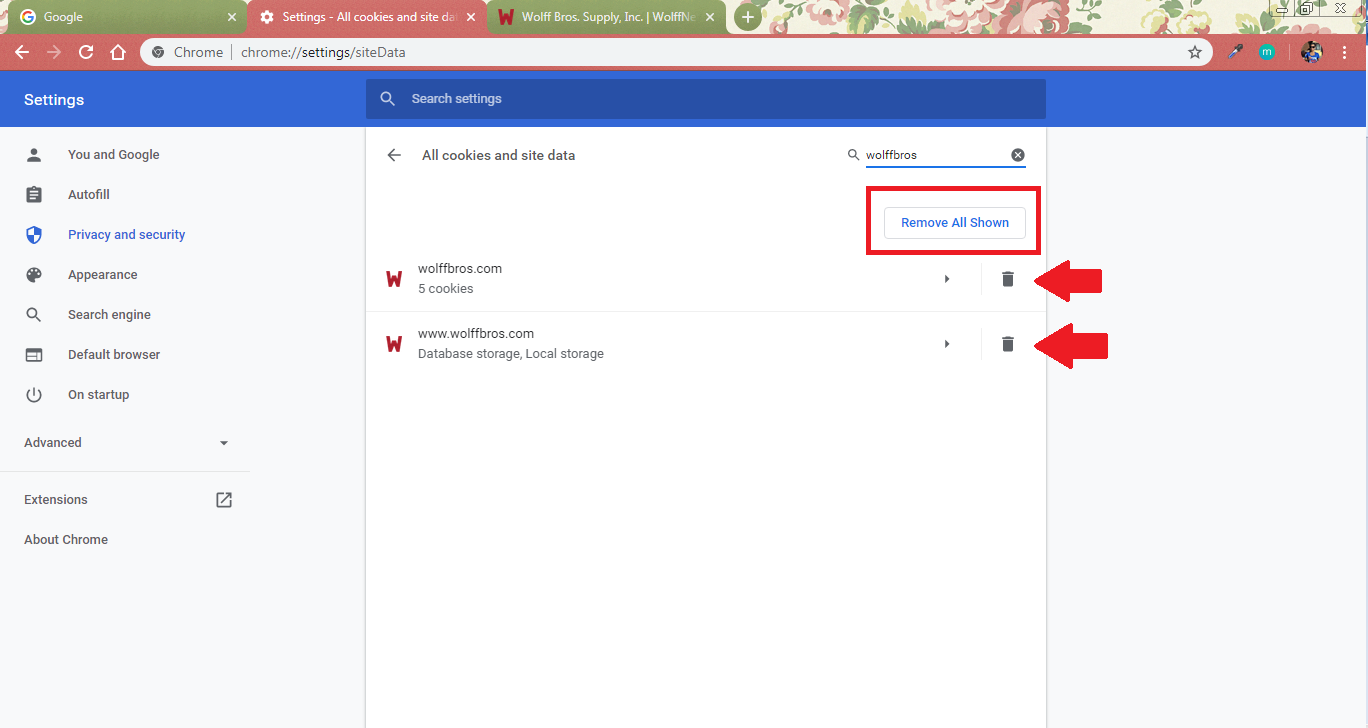Bookmark this page with the star icon

(x=1195, y=52)
